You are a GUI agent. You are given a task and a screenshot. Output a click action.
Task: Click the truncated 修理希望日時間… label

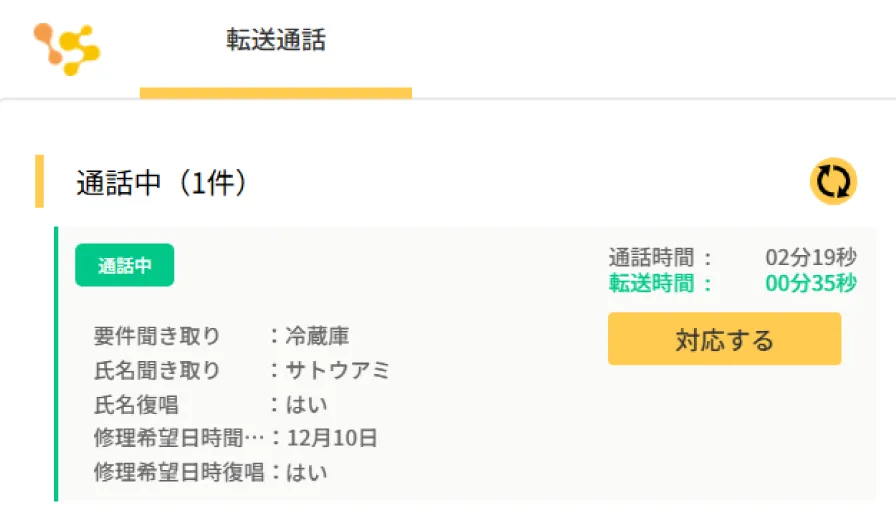coord(178,438)
